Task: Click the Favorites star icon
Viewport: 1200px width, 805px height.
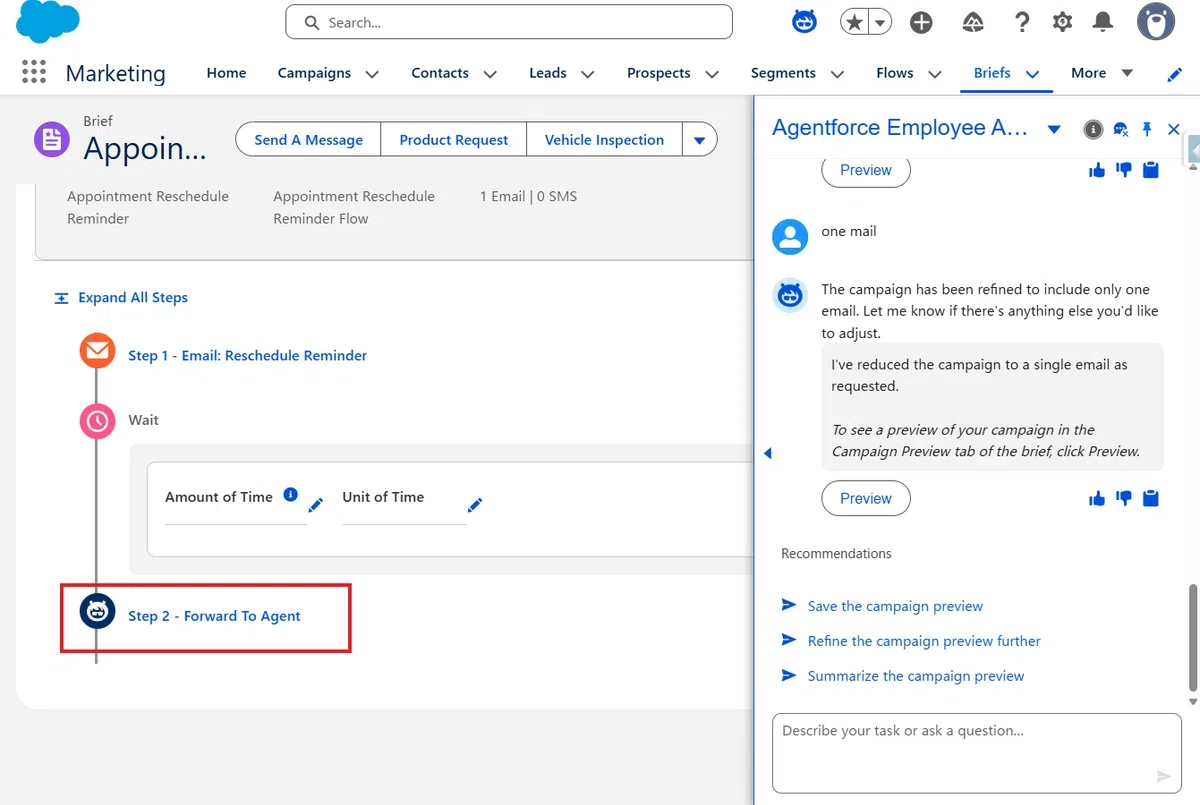Action: (x=854, y=23)
